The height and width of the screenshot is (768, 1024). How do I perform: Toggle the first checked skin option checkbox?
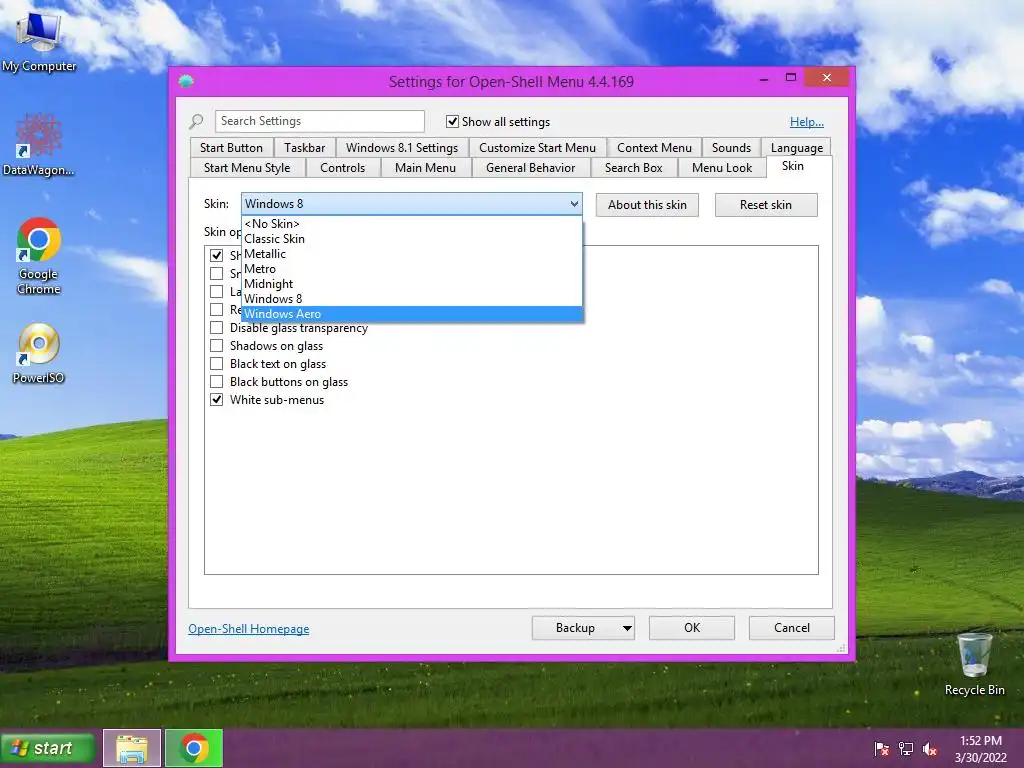click(x=216, y=255)
